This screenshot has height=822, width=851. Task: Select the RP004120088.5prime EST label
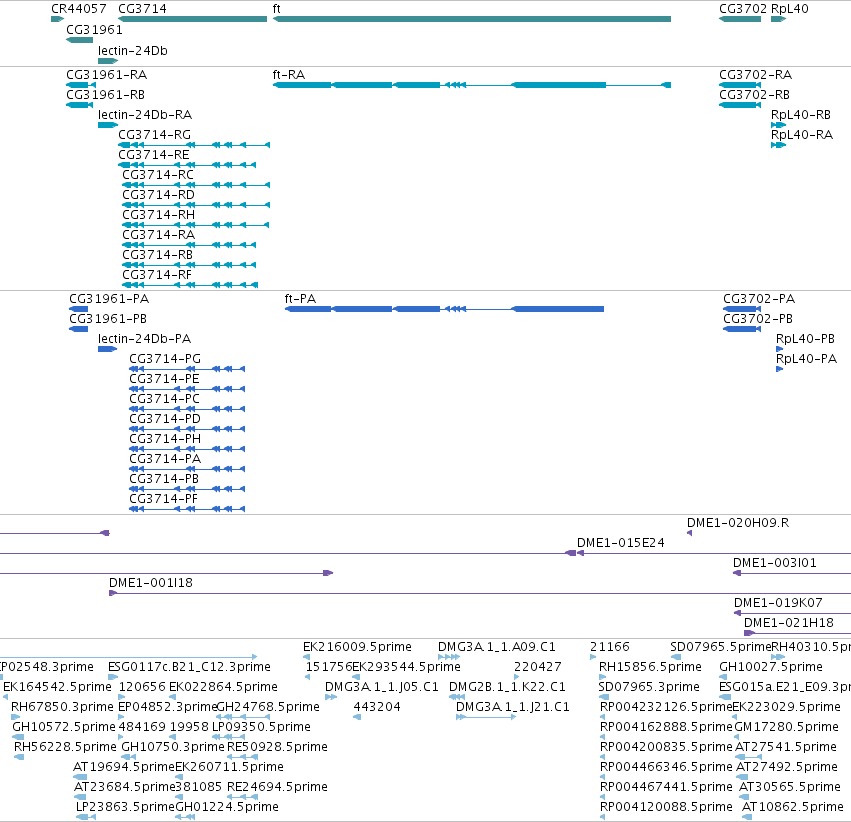[x=666, y=808]
